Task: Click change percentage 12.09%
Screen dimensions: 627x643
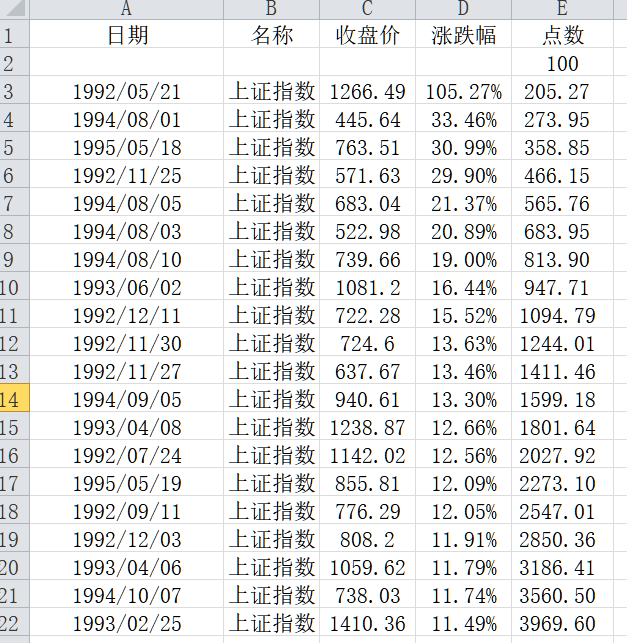Action: (x=463, y=482)
